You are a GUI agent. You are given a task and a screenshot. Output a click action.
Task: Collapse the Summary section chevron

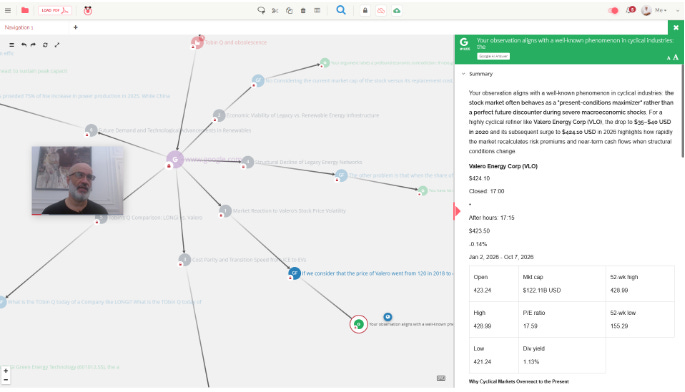(x=464, y=74)
